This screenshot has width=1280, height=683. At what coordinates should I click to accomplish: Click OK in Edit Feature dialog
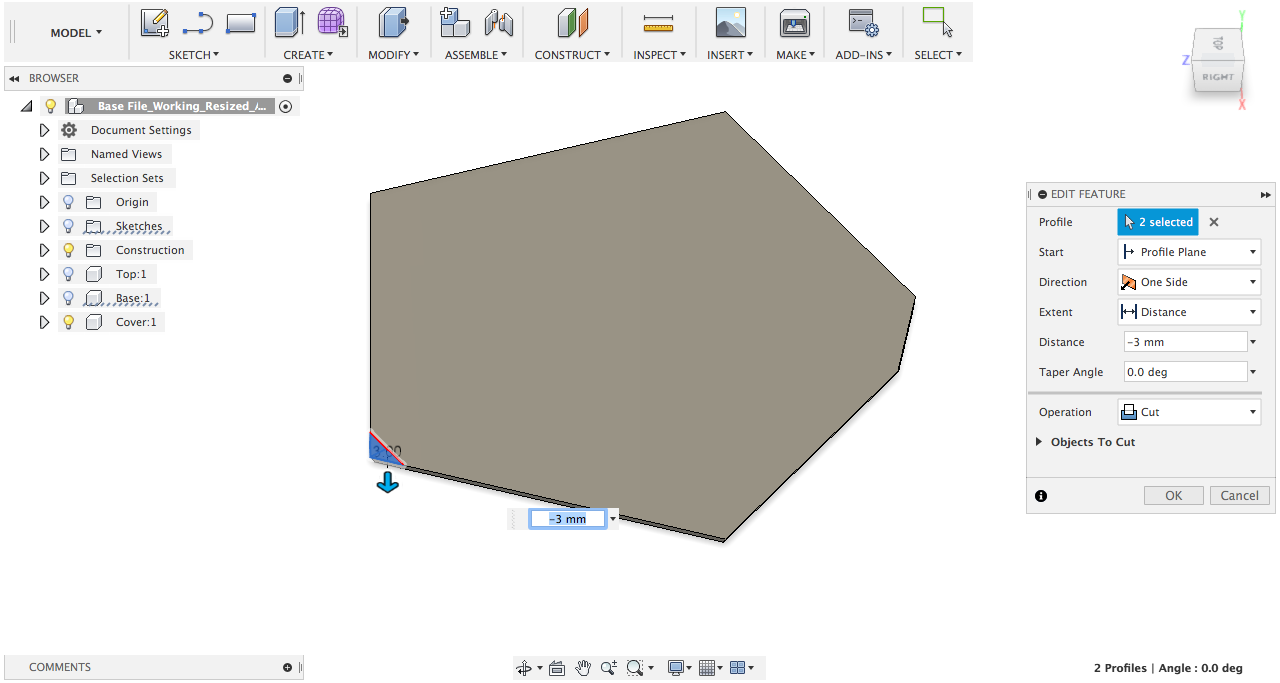pos(1174,495)
